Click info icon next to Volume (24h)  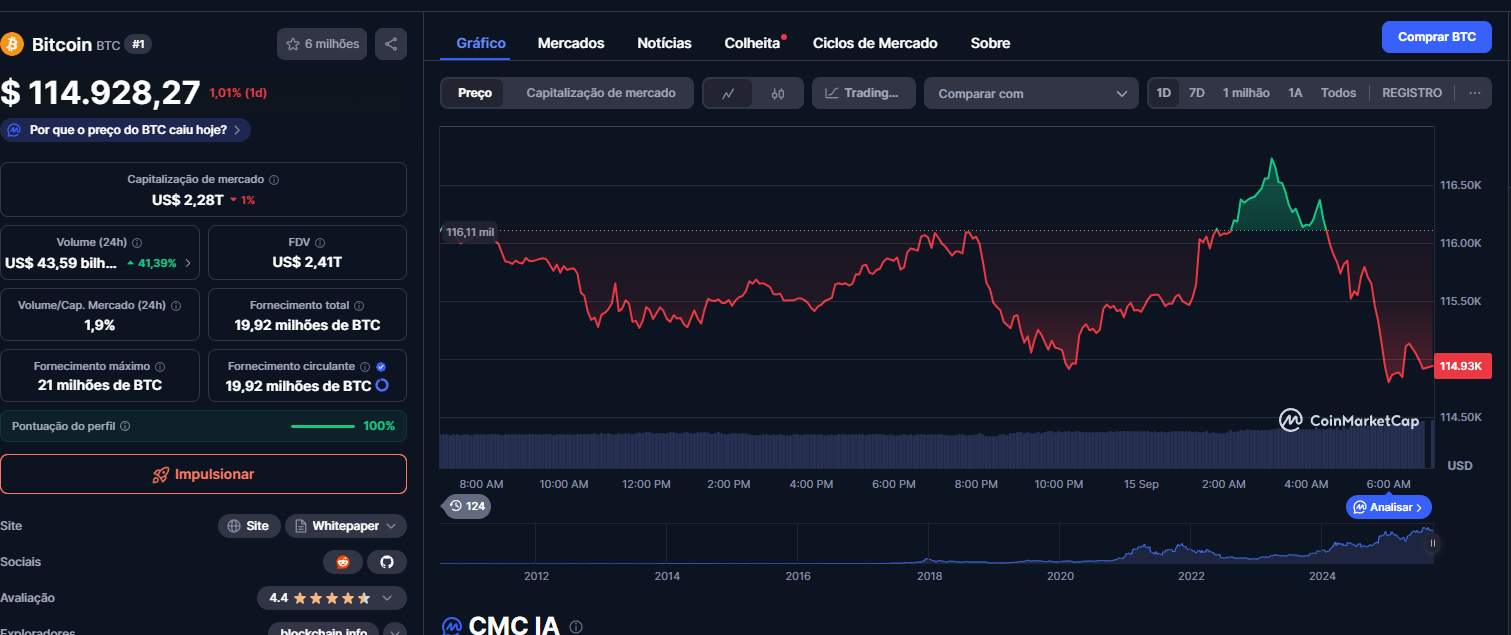click(137, 243)
